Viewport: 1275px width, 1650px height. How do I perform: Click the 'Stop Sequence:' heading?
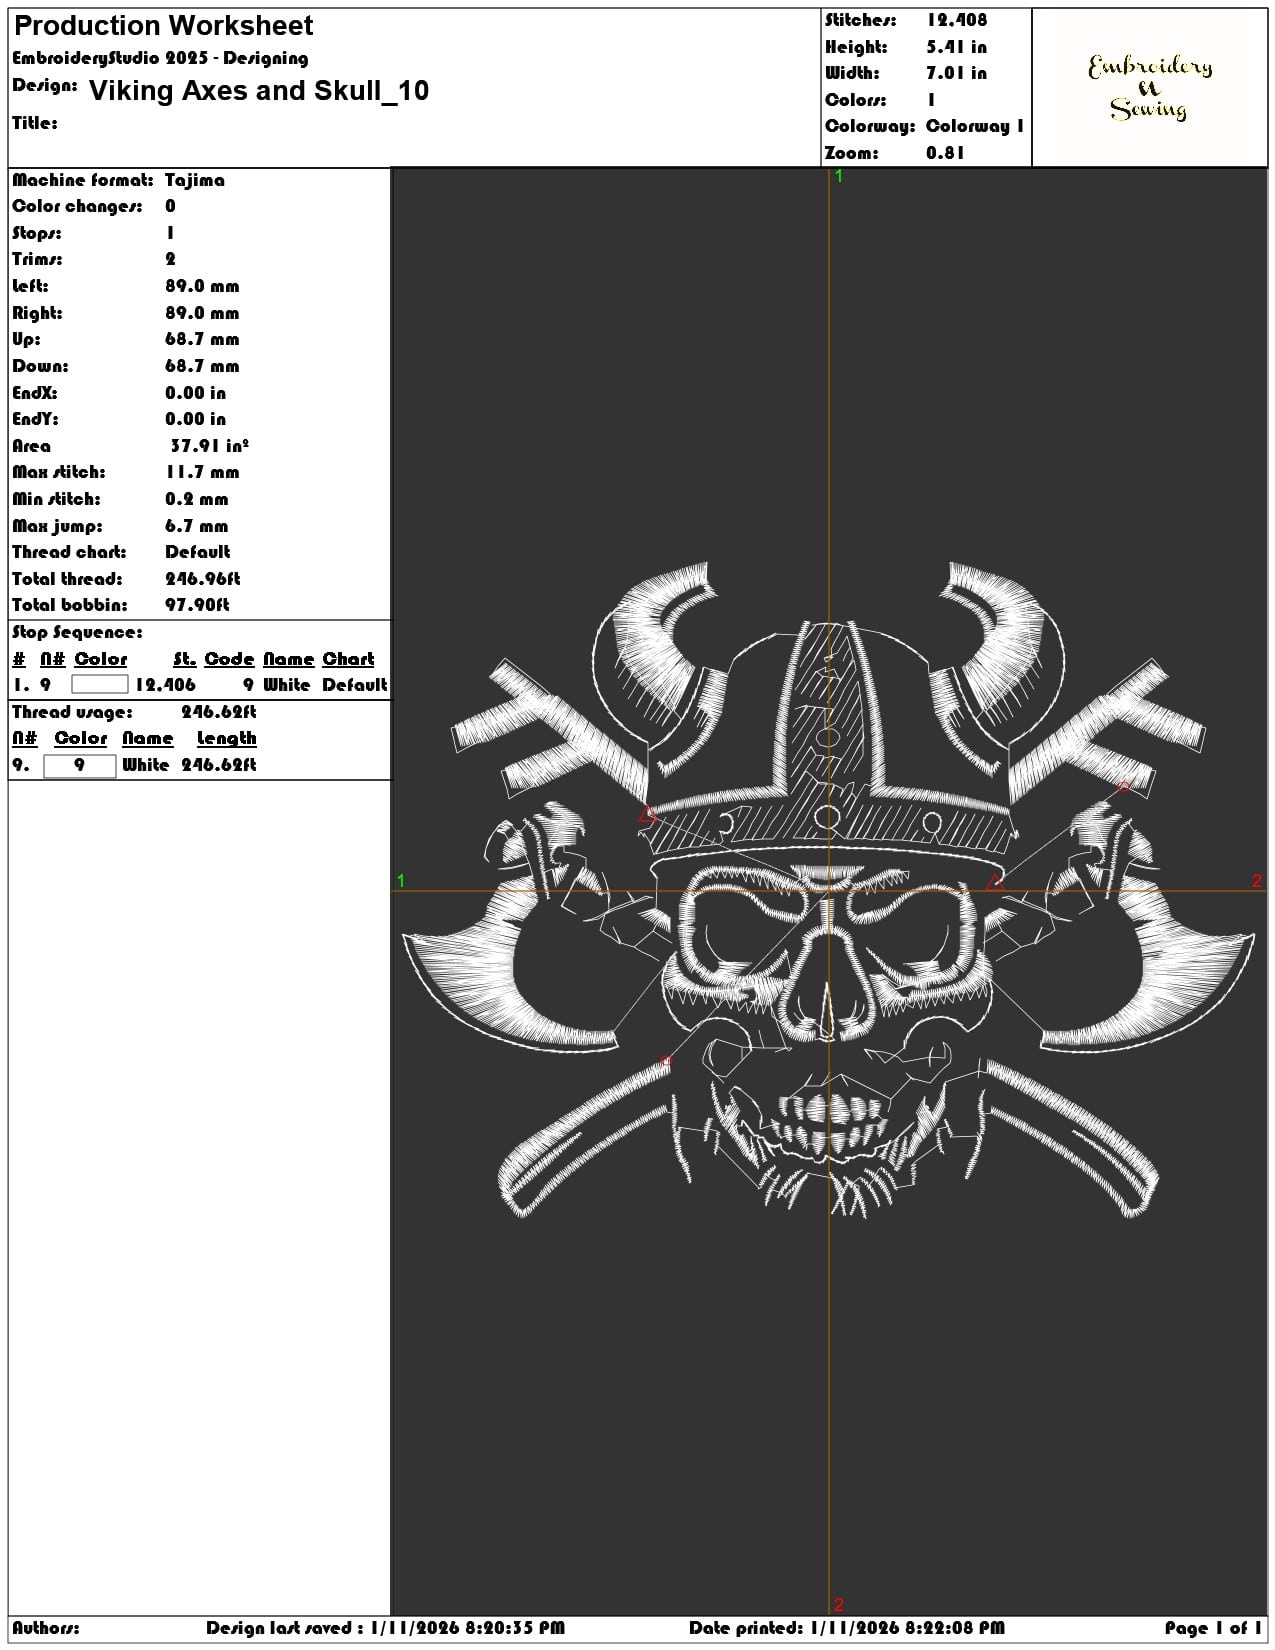[77, 632]
